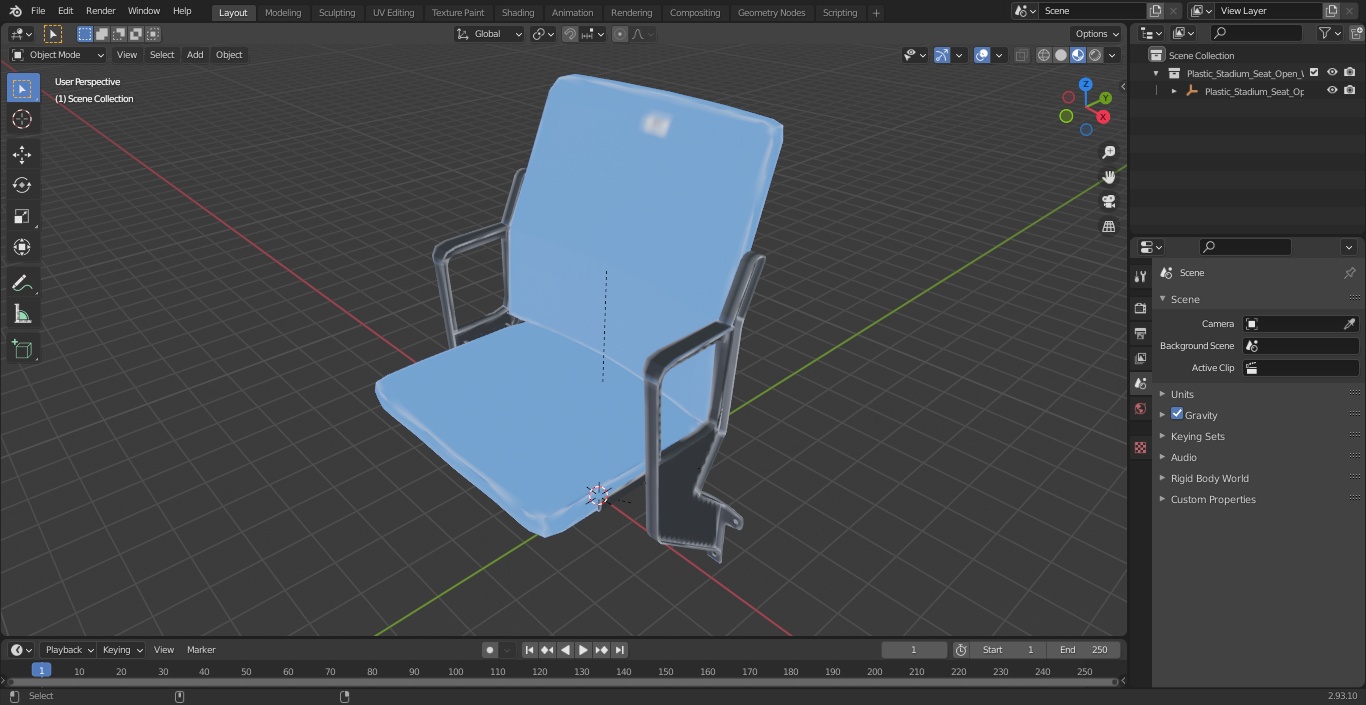Click the timeline horizontal scrollbar
1366x705 pixels.
(563, 682)
